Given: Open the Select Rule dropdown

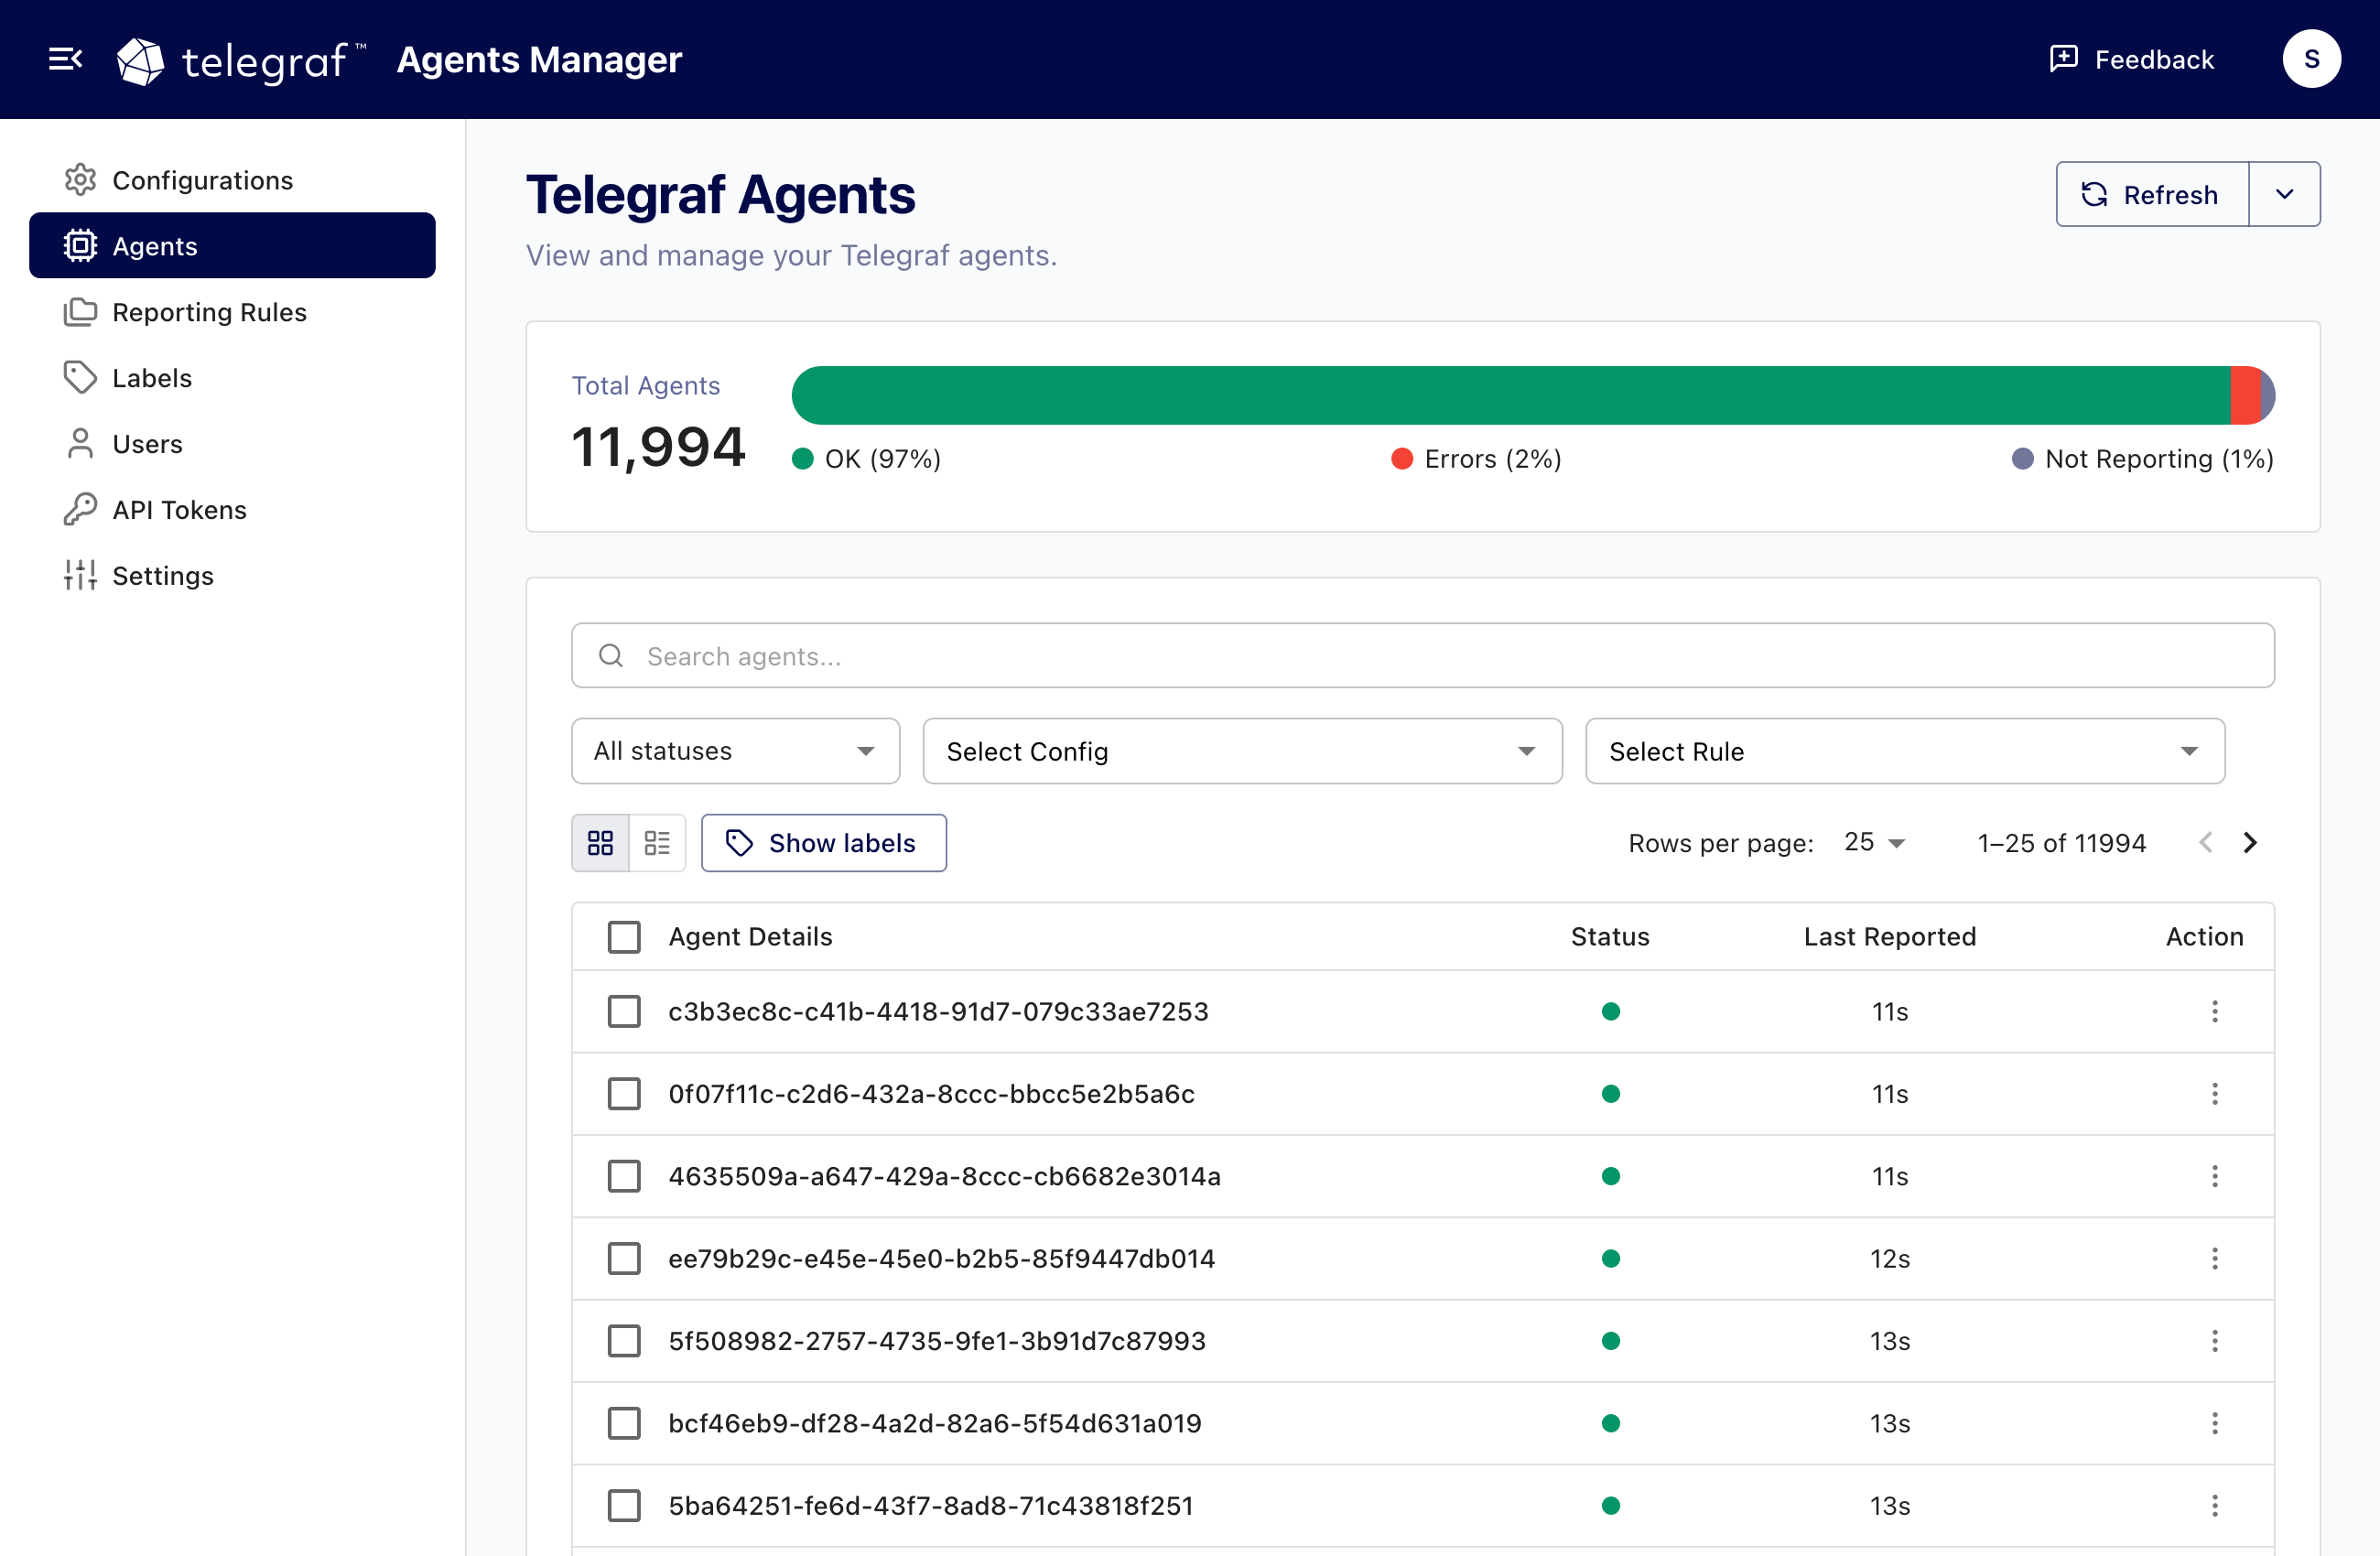Looking at the screenshot, I should pyautogui.click(x=1904, y=751).
